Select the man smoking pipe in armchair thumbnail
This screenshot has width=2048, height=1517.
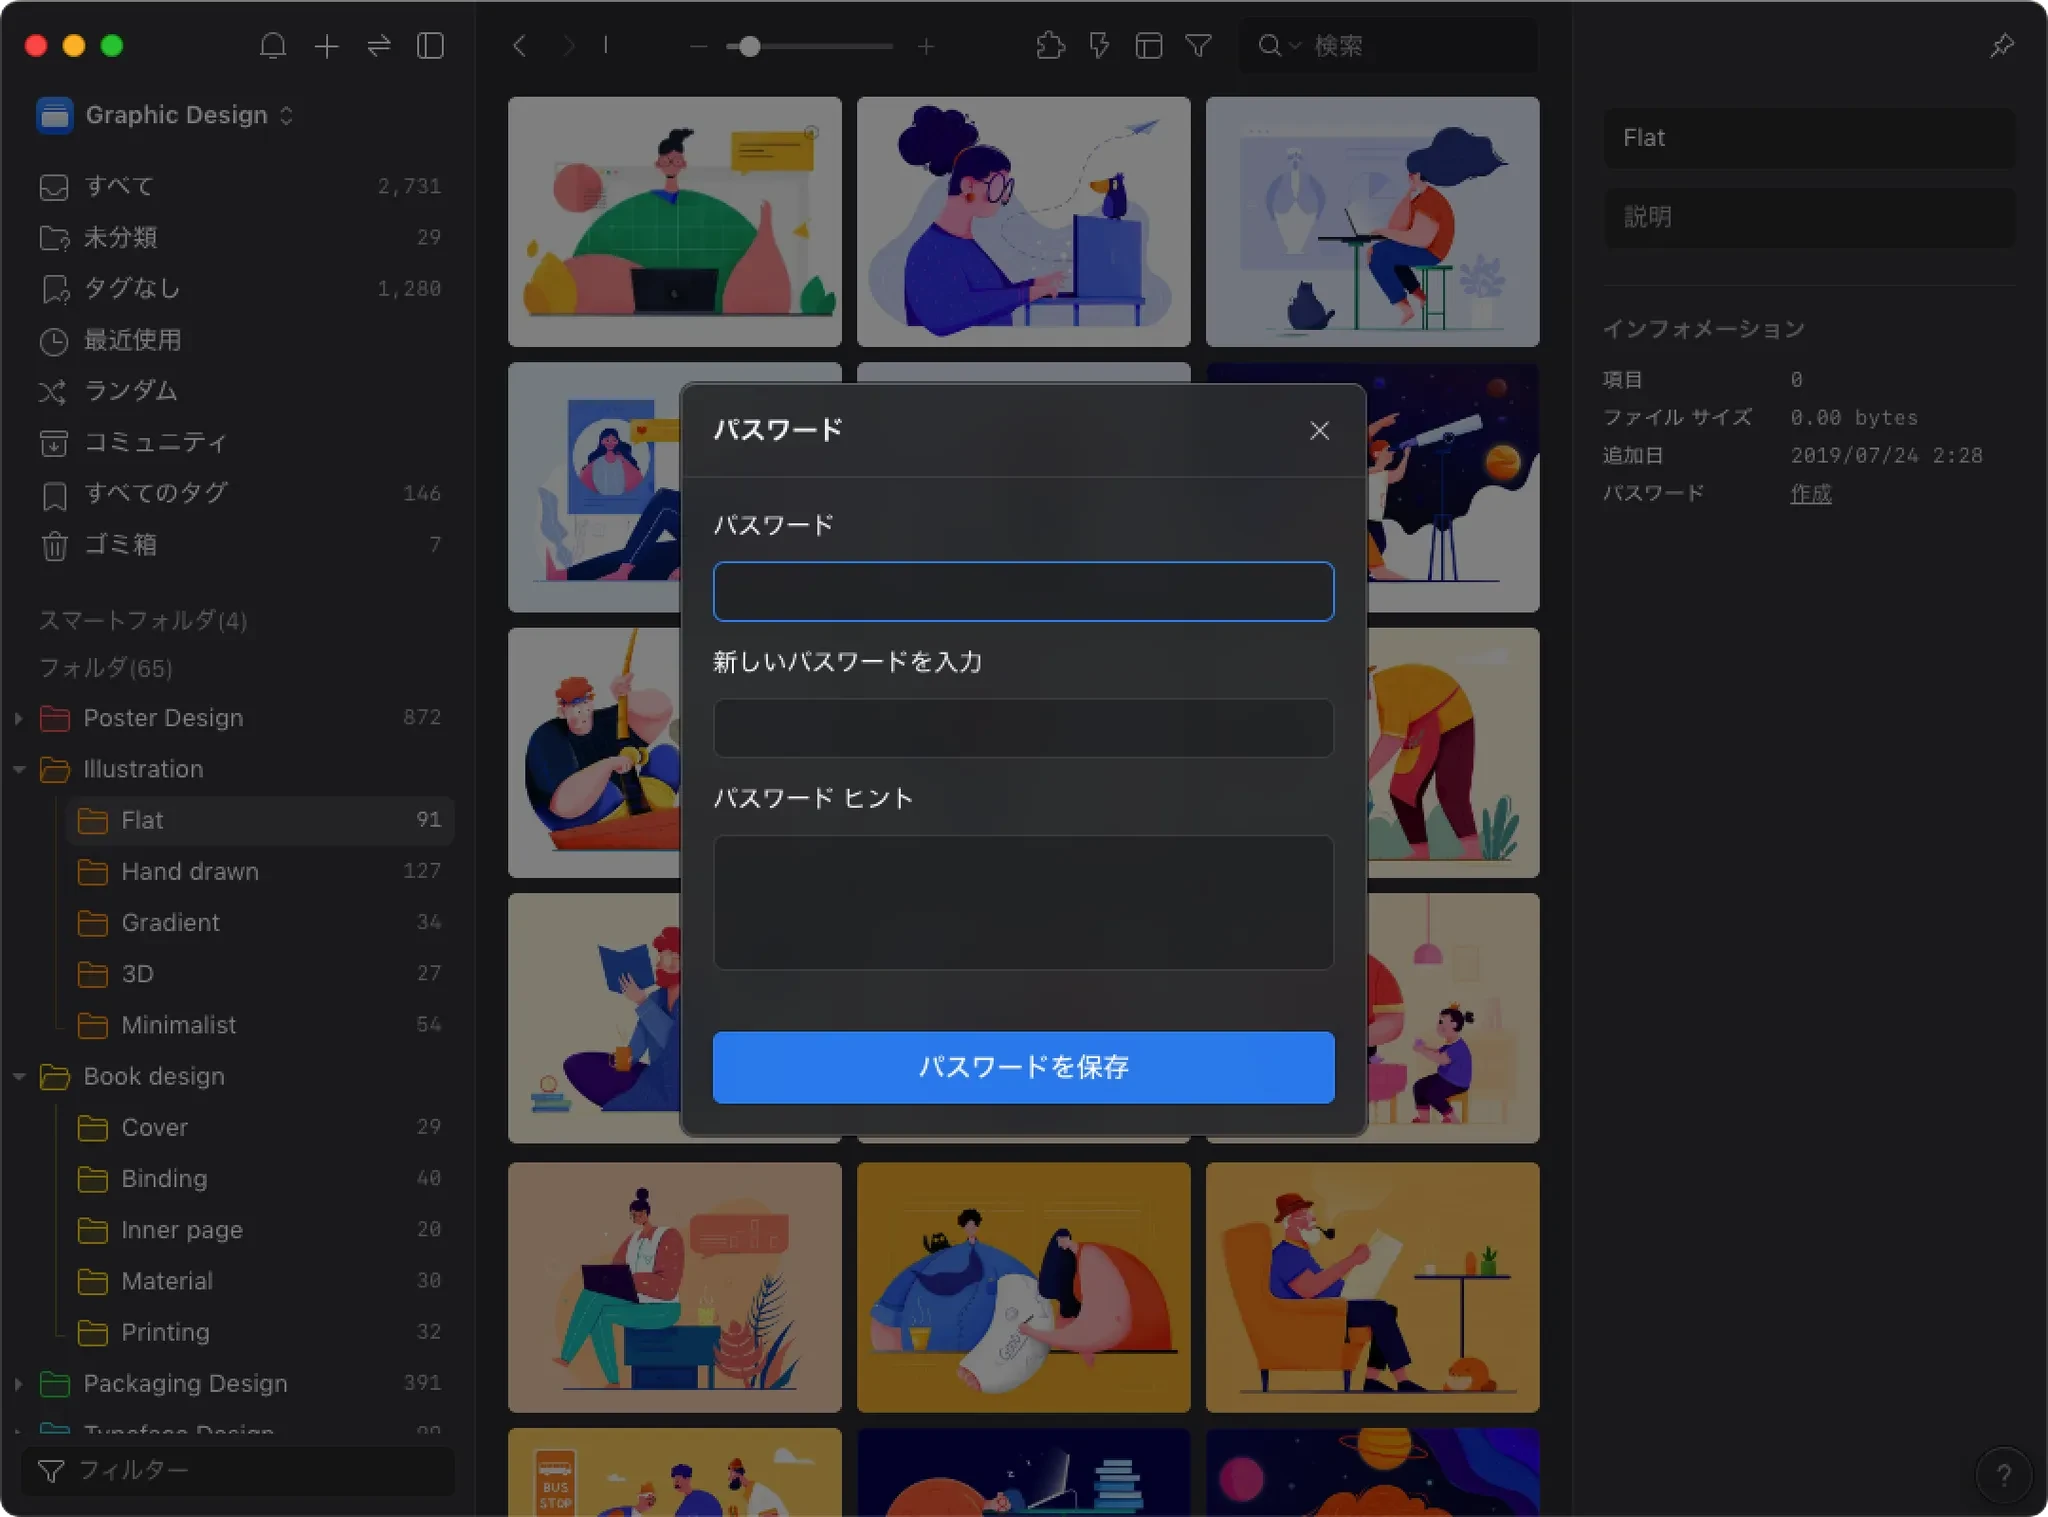[x=1372, y=1287]
